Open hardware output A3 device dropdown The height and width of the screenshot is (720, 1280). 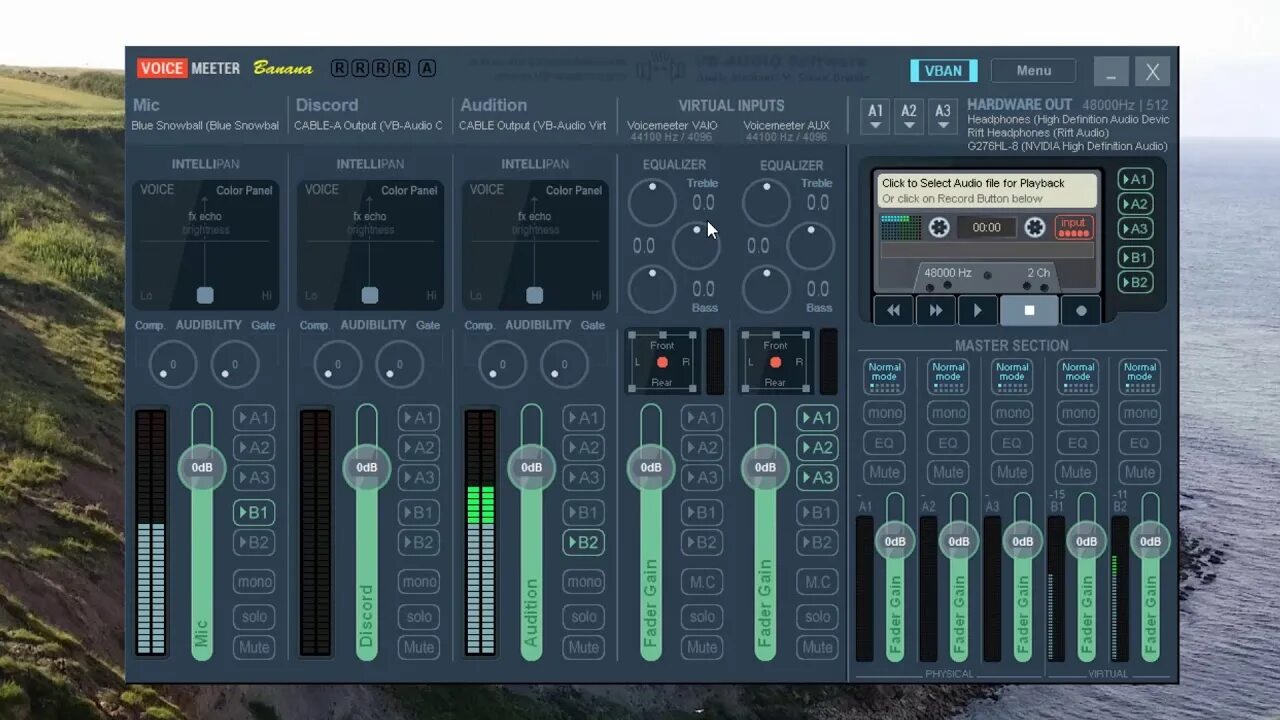(x=943, y=116)
